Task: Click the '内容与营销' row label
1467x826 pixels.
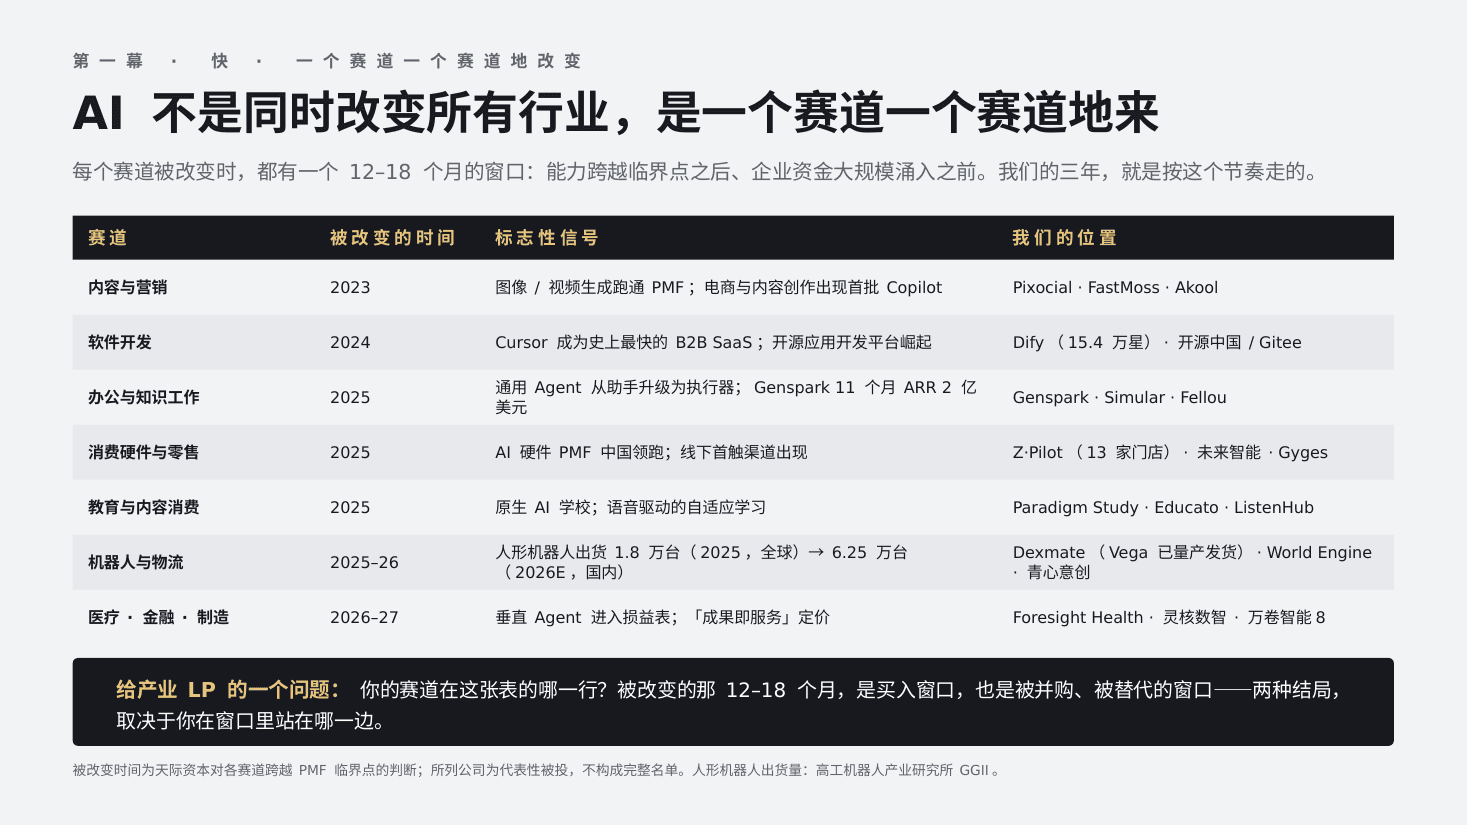Action: point(128,287)
